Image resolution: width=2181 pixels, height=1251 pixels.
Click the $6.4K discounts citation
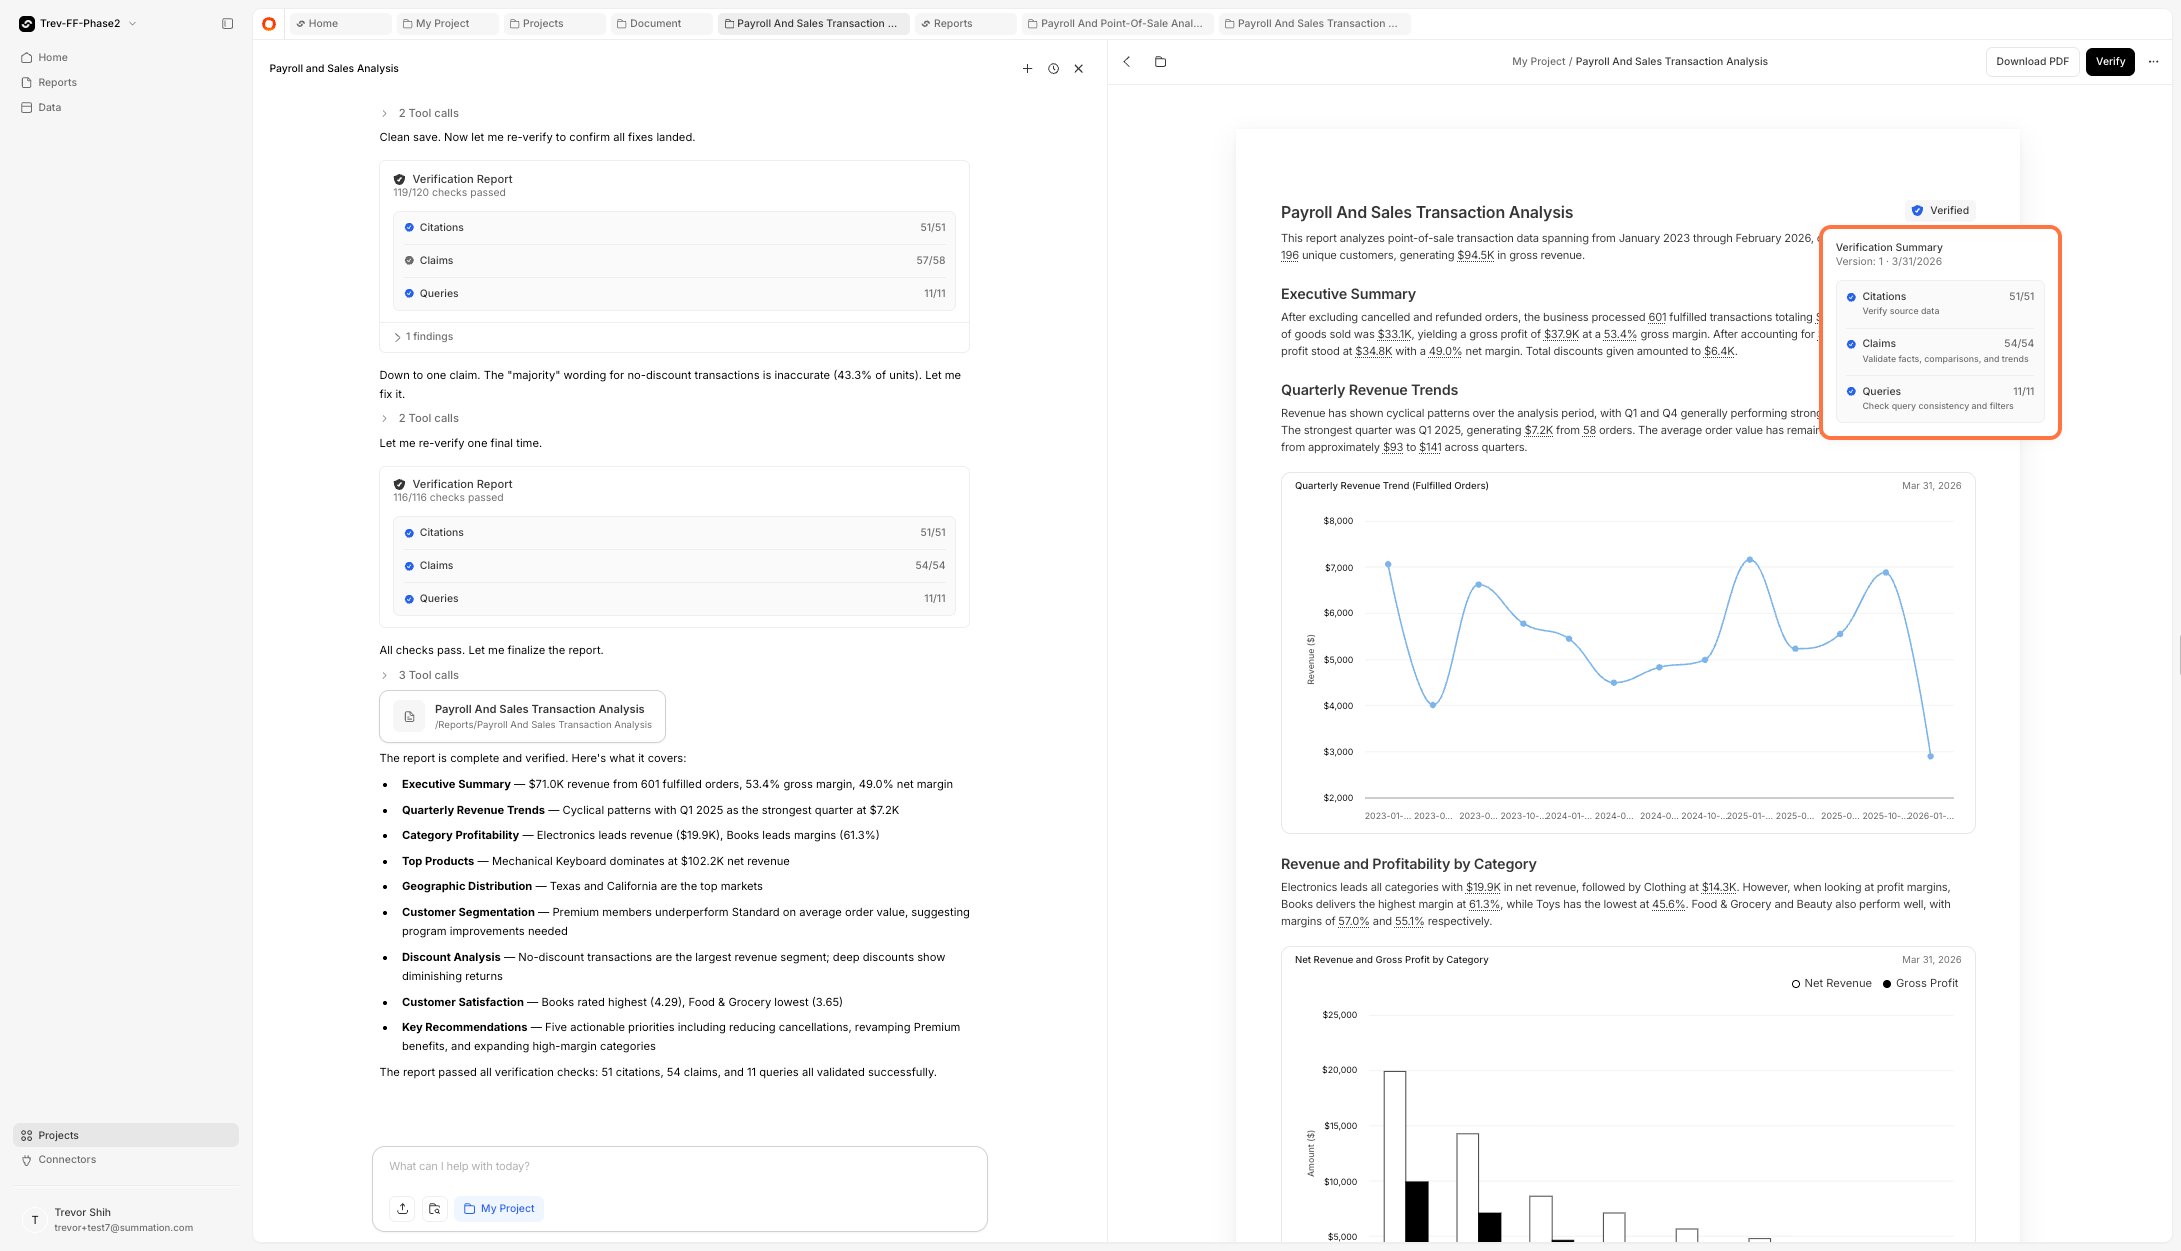click(x=1719, y=351)
